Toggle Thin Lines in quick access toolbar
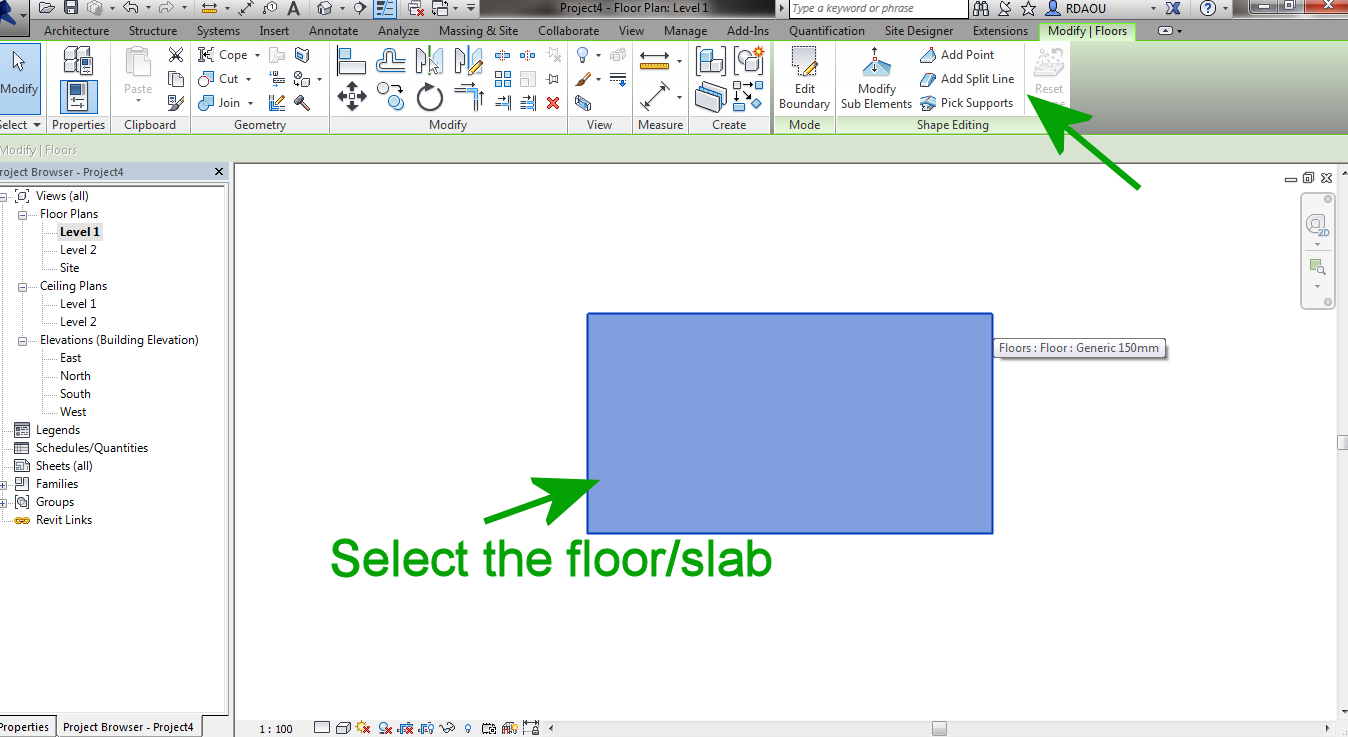Image resolution: width=1348 pixels, height=737 pixels. point(385,8)
